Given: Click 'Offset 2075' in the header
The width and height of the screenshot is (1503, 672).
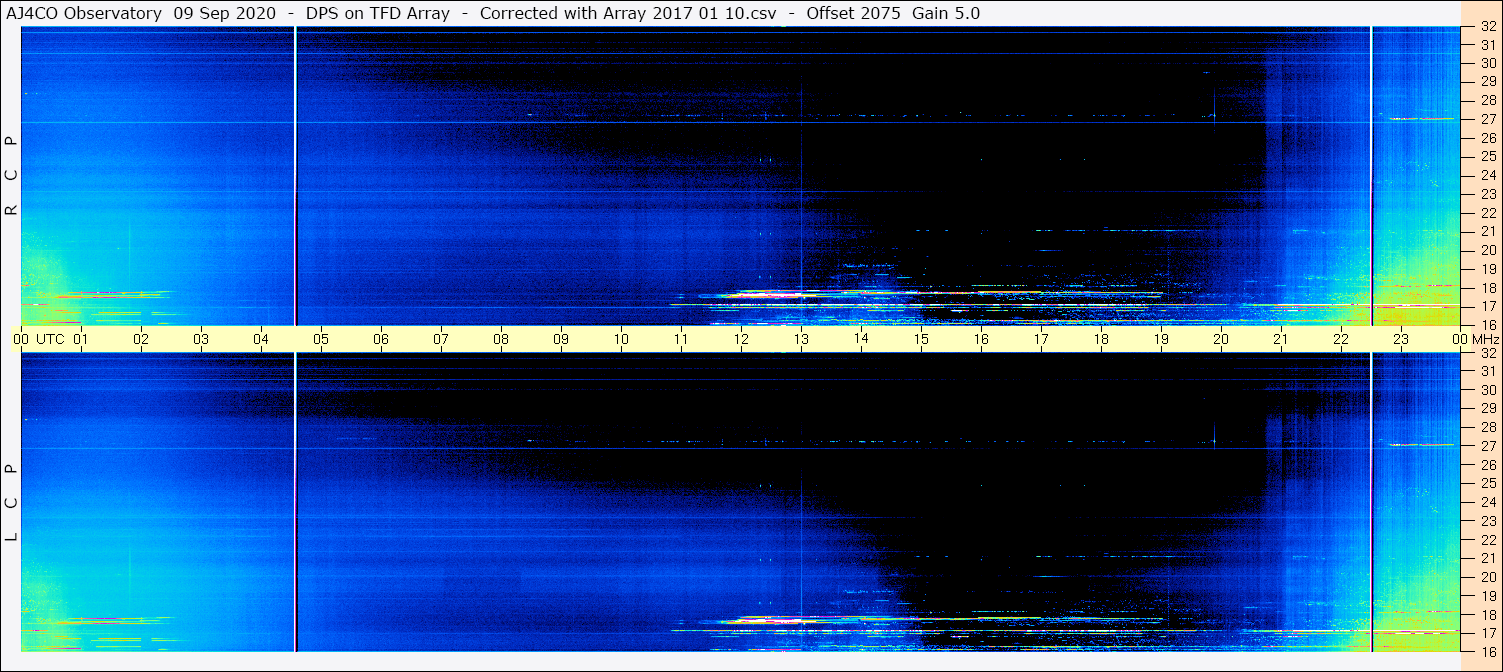Looking at the screenshot, I should pos(853,13).
